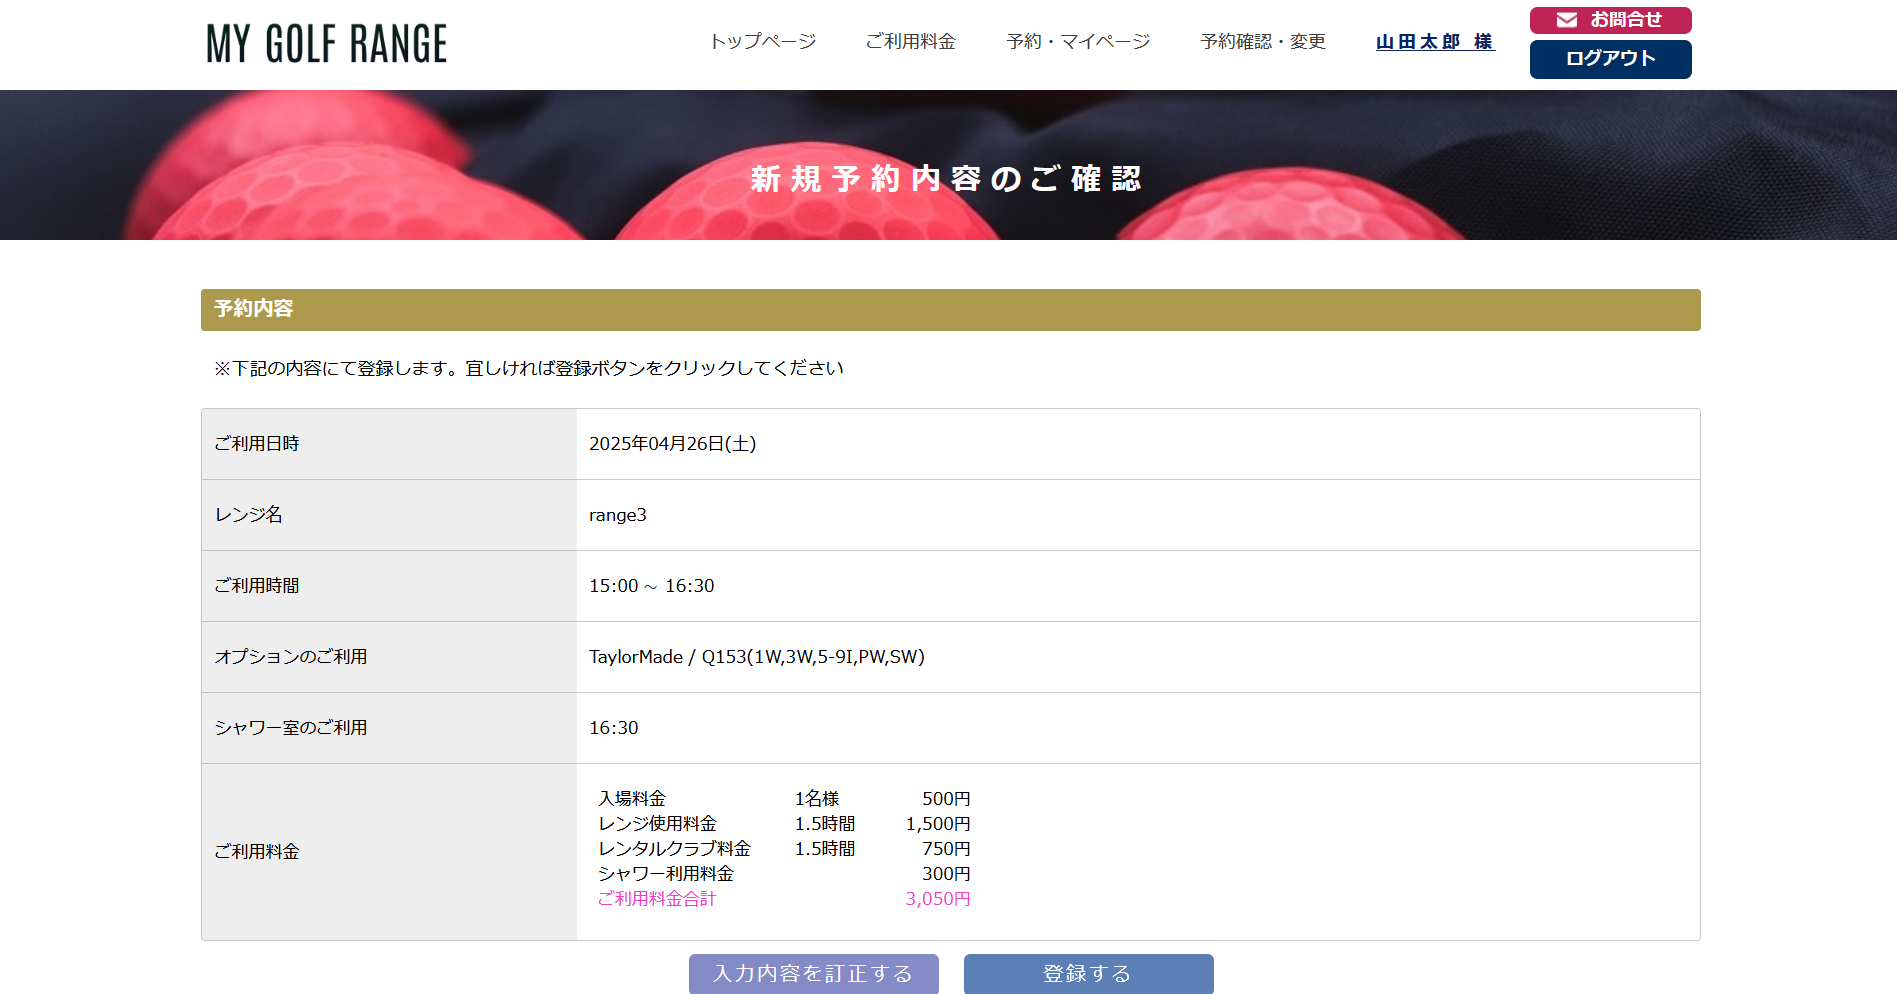Click the 3,050円 total amount
Screen dimensions: 1897x994
937,899
